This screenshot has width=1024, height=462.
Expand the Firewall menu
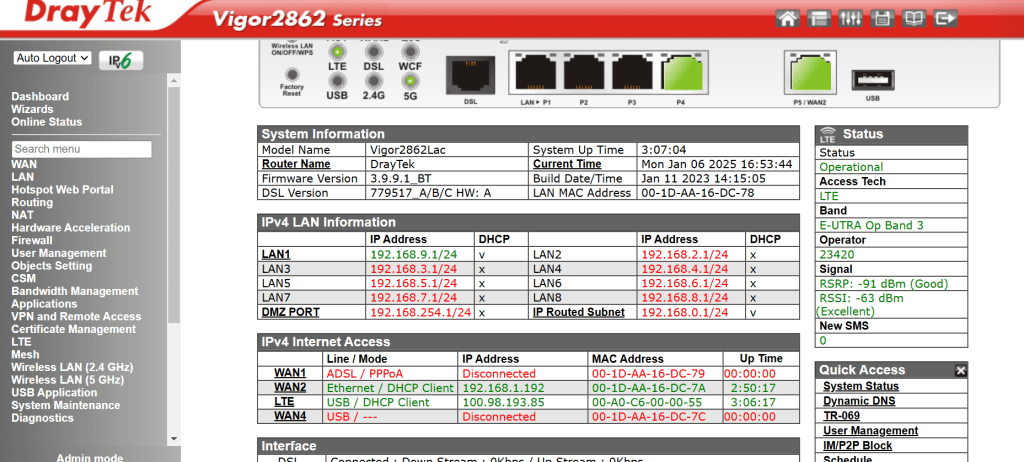[x=32, y=240]
